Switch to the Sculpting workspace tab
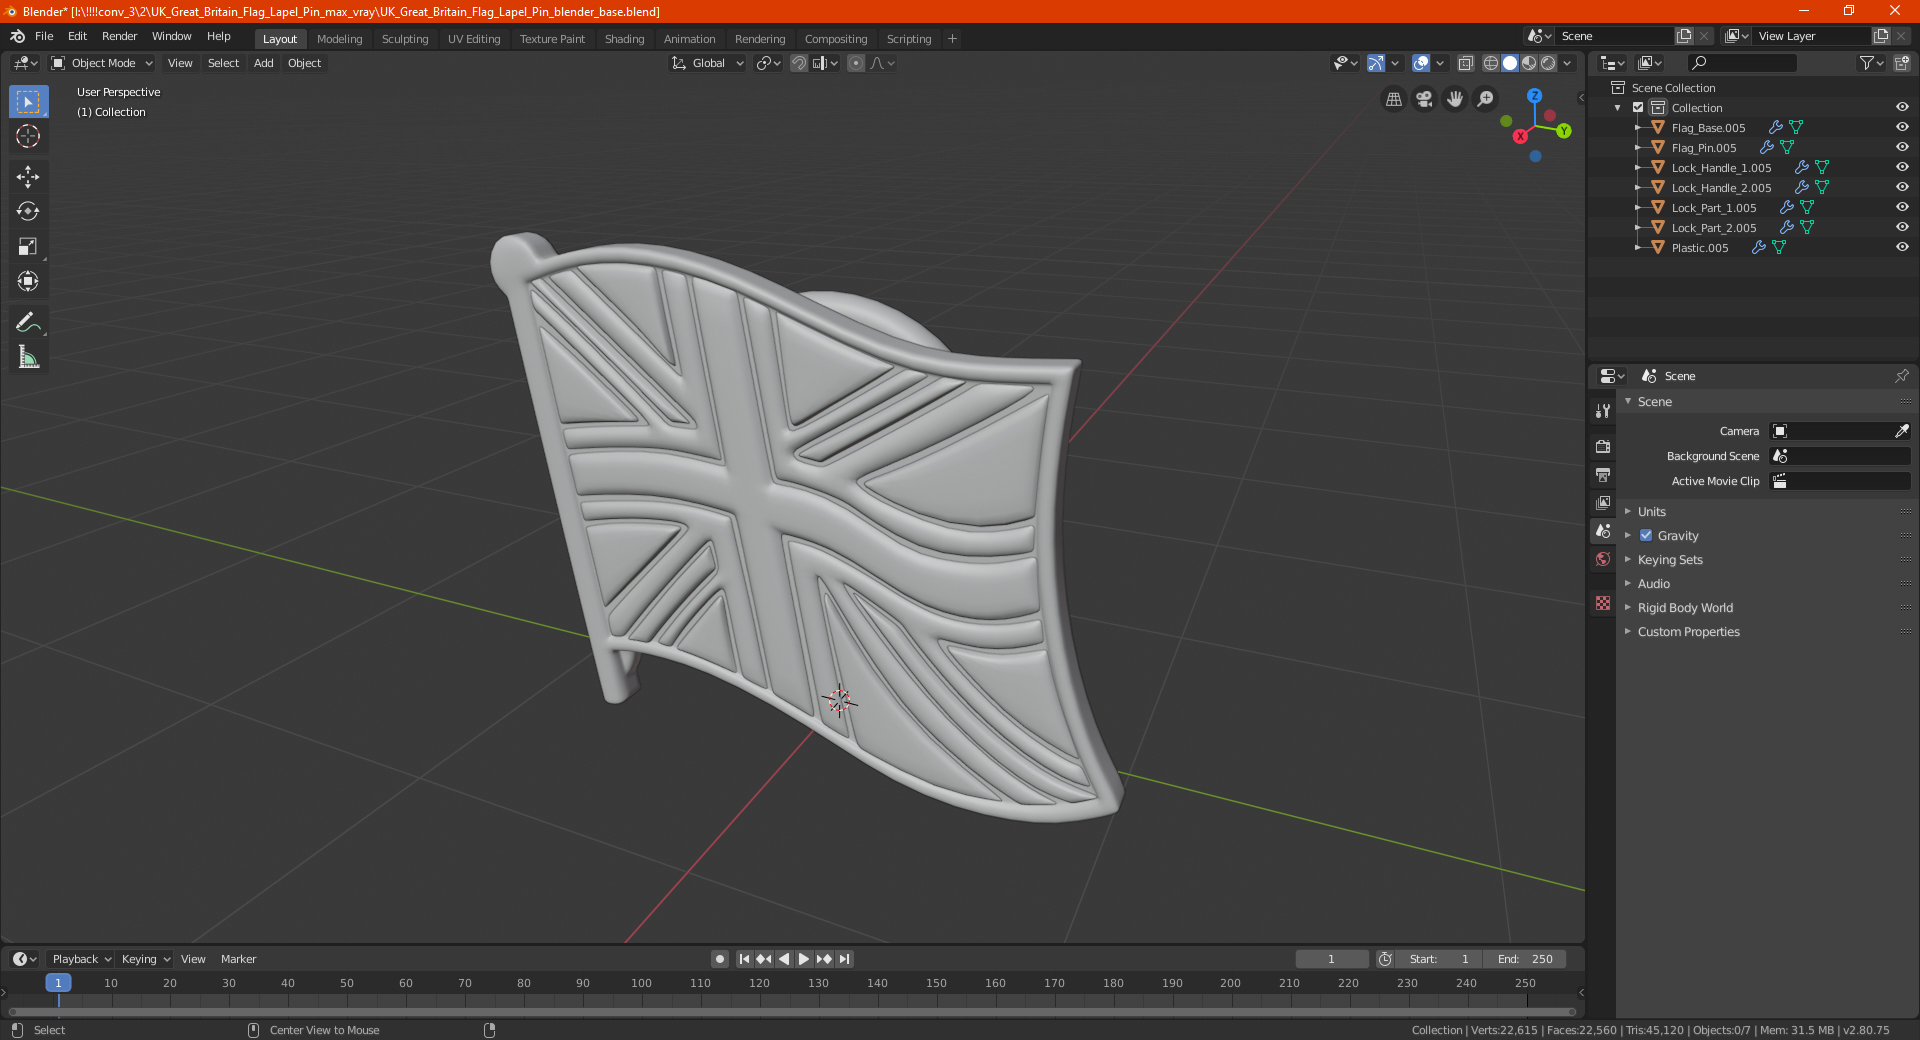 point(405,39)
